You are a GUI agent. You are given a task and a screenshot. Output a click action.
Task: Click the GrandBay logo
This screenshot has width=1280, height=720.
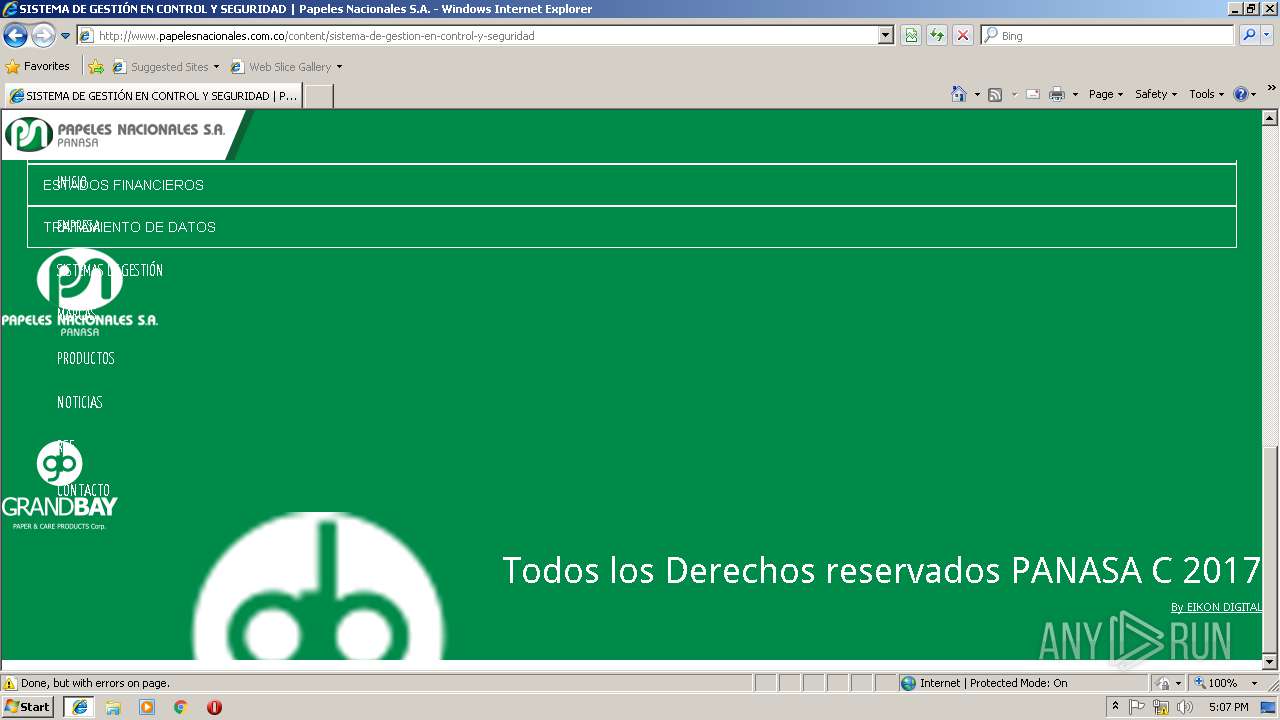pyautogui.click(x=60, y=485)
